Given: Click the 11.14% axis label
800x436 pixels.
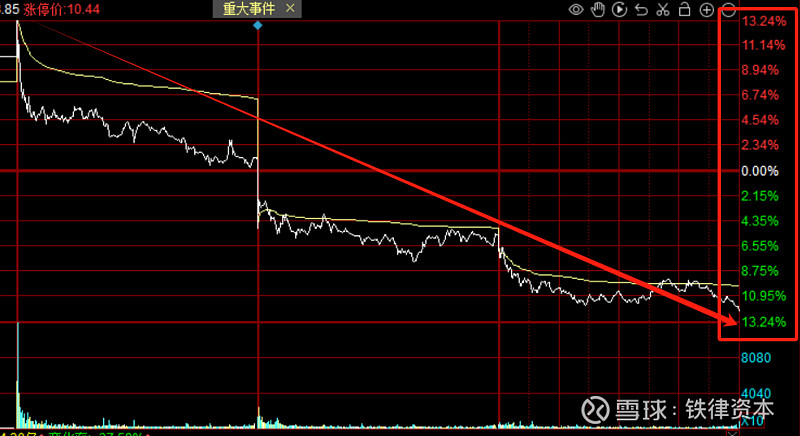Looking at the screenshot, I should (x=764, y=45).
